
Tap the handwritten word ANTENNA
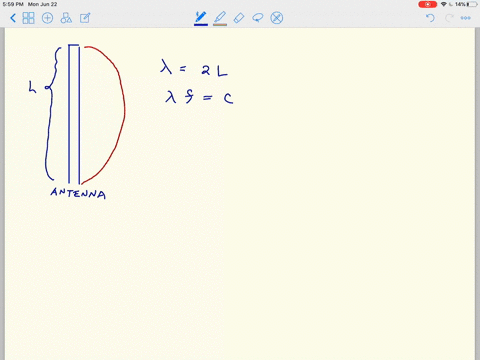click(x=78, y=193)
